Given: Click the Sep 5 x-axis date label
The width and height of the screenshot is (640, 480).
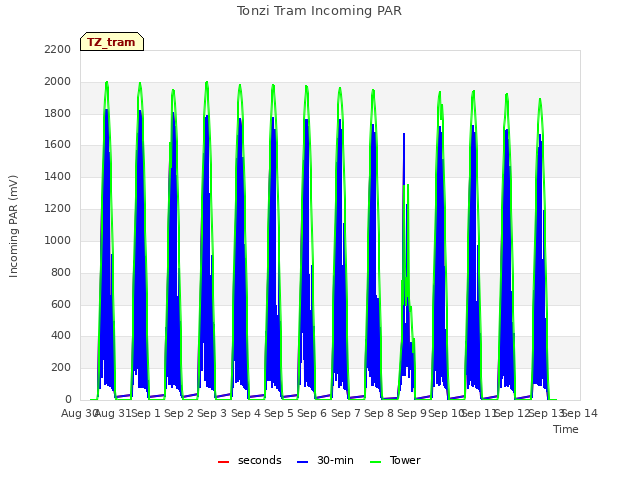Looking at the screenshot, I should pyautogui.click(x=279, y=413).
